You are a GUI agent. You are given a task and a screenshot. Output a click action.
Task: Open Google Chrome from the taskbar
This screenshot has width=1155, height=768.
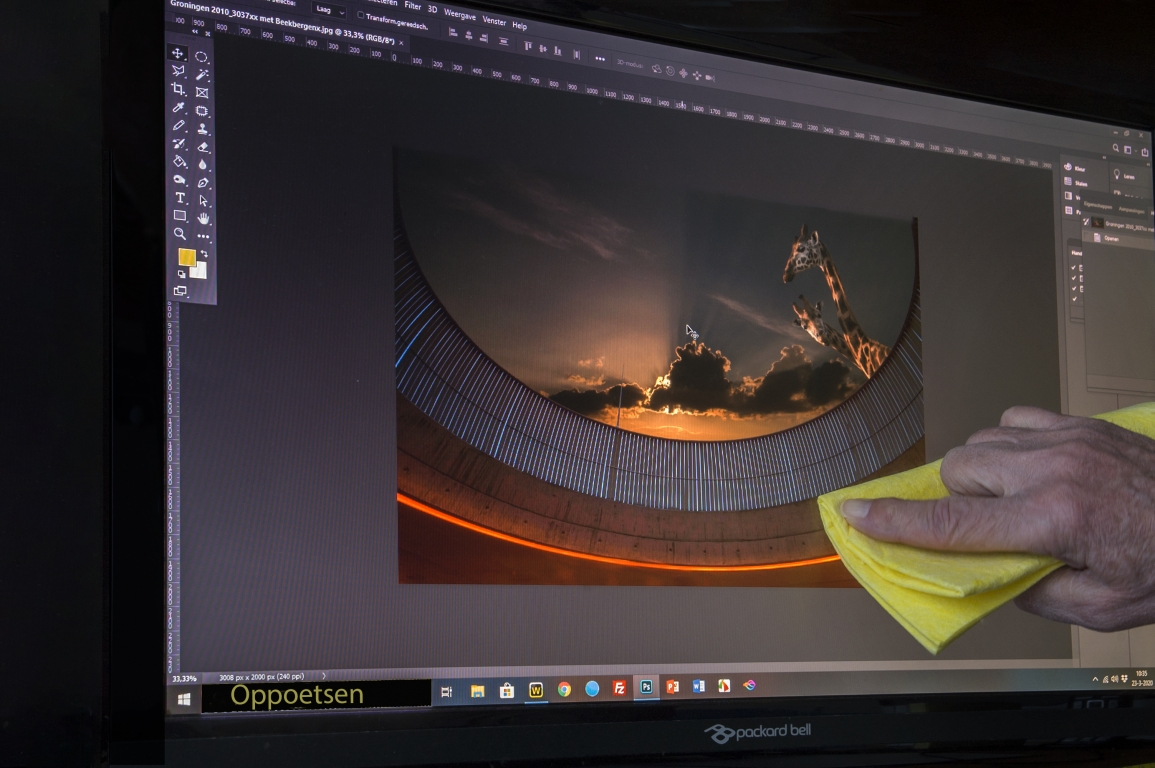pos(564,688)
